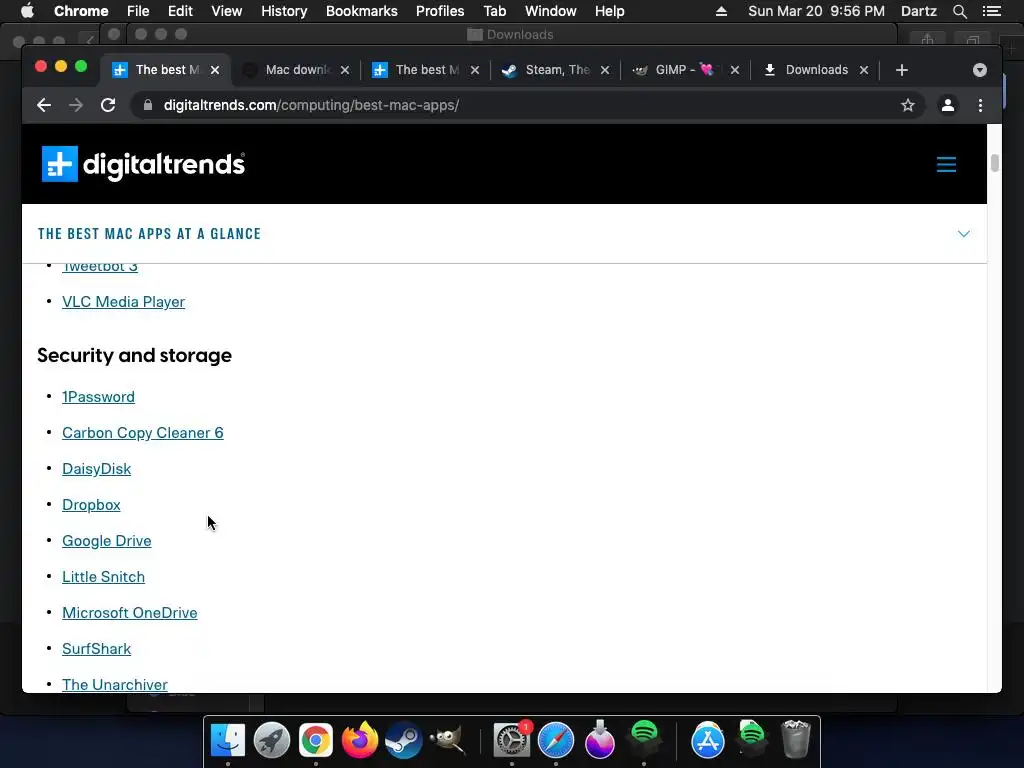This screenshot has height=768, width=1024.
Task: Launch Firefox from the Dock
Action: 360,740
